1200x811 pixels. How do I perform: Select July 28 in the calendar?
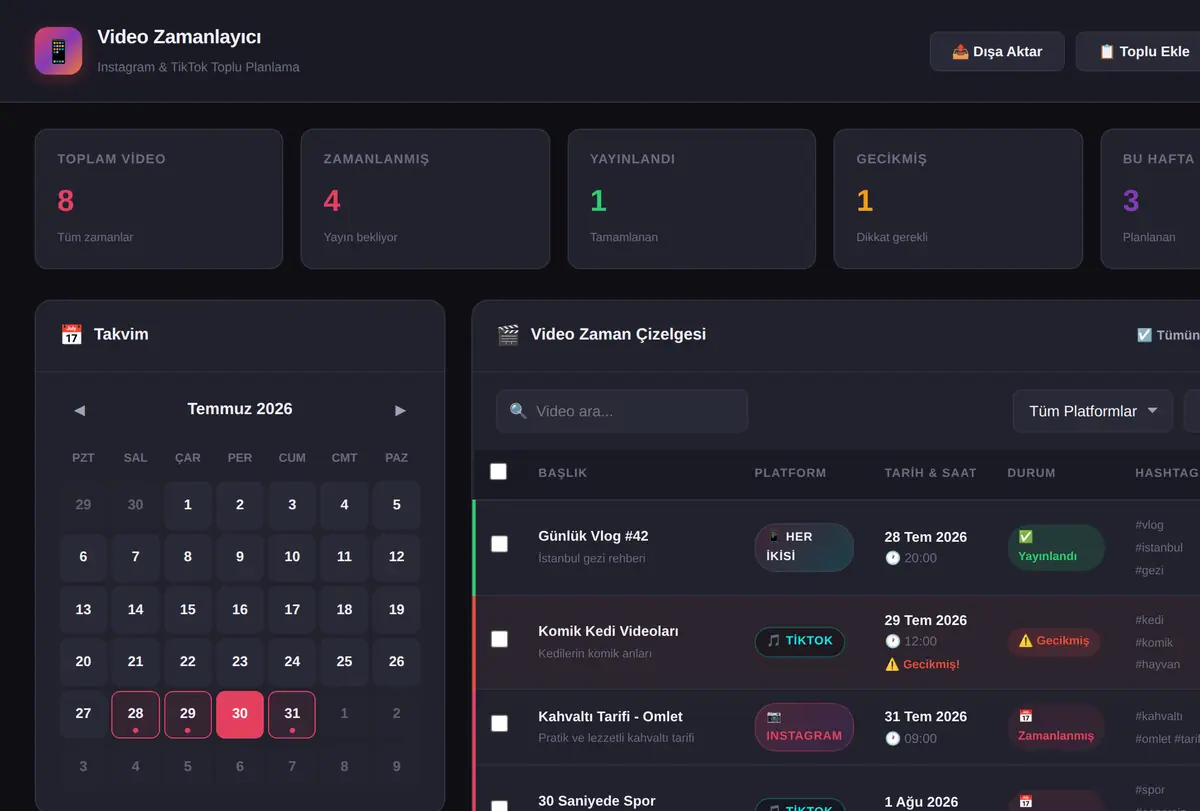click(135, 714)
